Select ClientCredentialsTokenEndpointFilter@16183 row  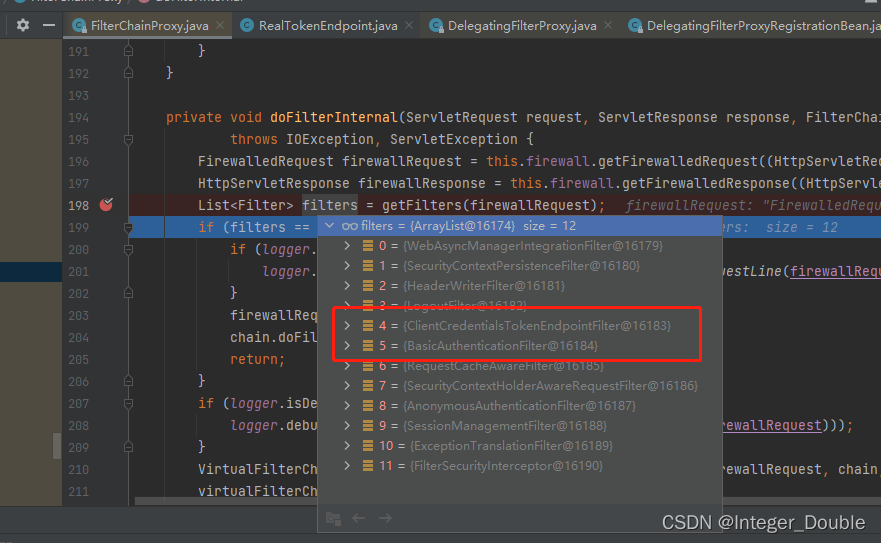[x=520, y=325]
